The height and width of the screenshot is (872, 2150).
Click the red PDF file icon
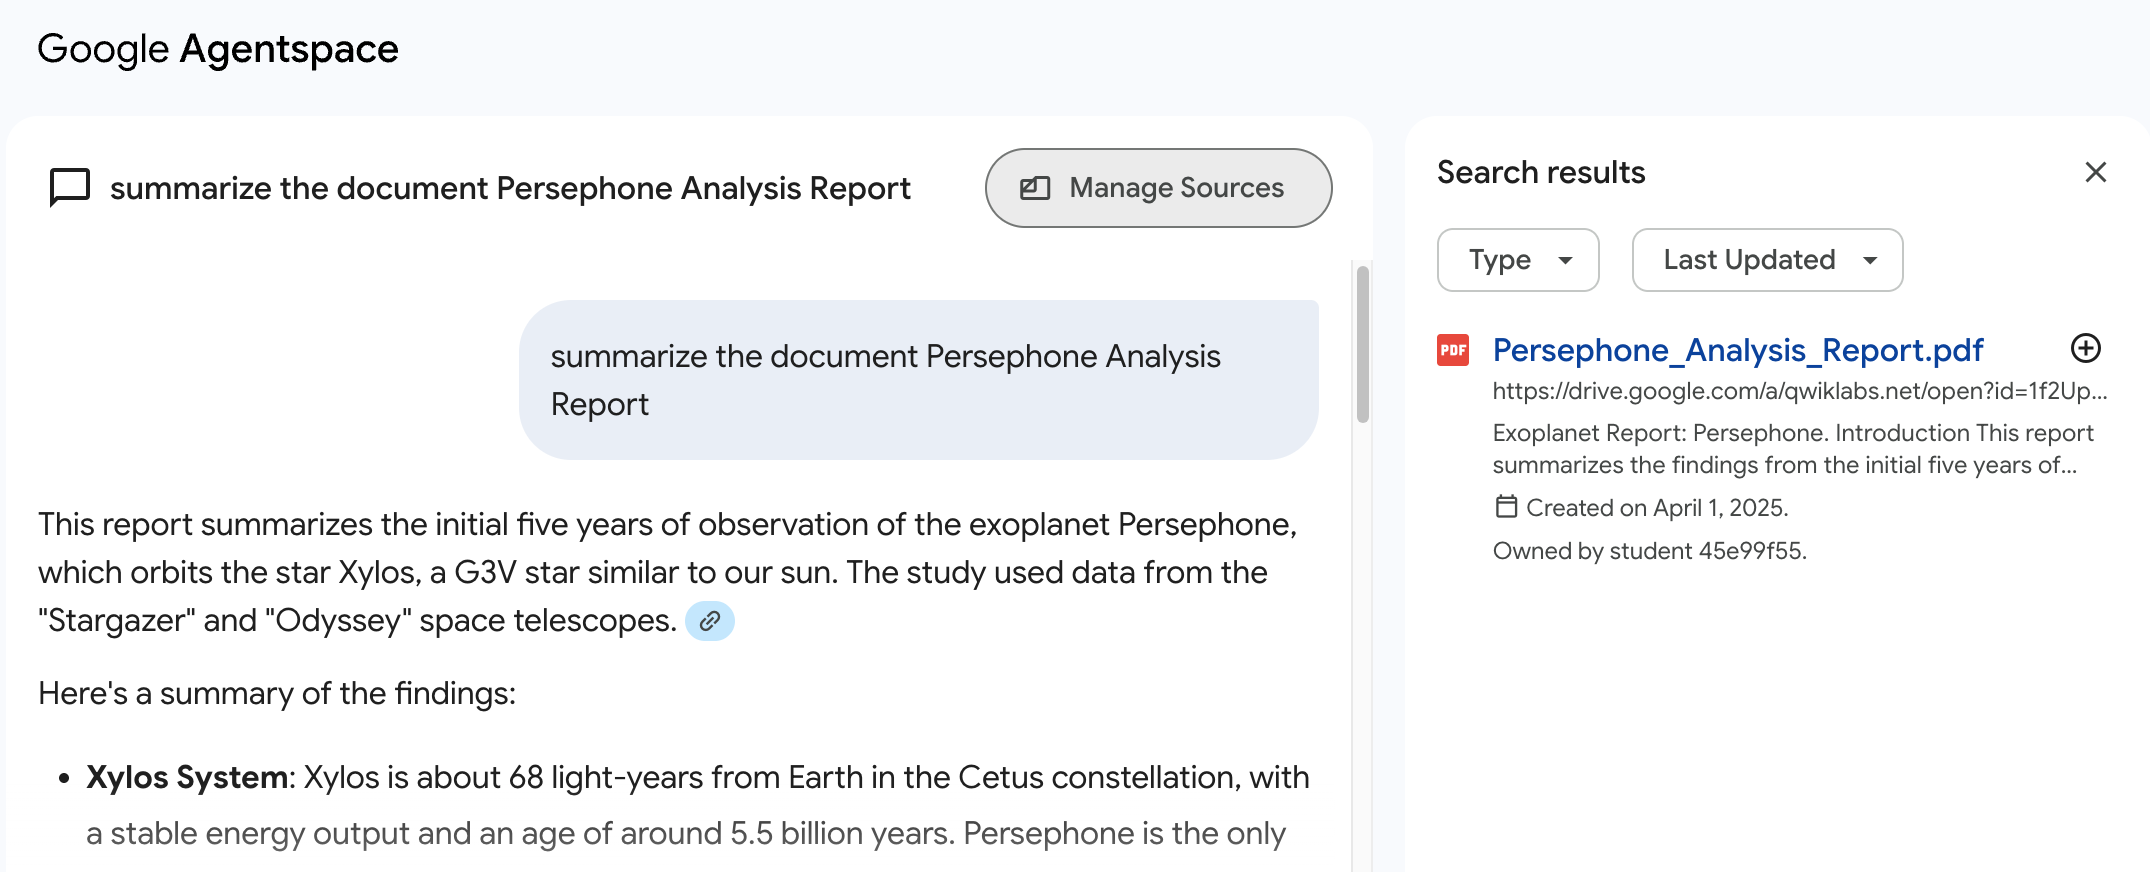[1453, 350]
